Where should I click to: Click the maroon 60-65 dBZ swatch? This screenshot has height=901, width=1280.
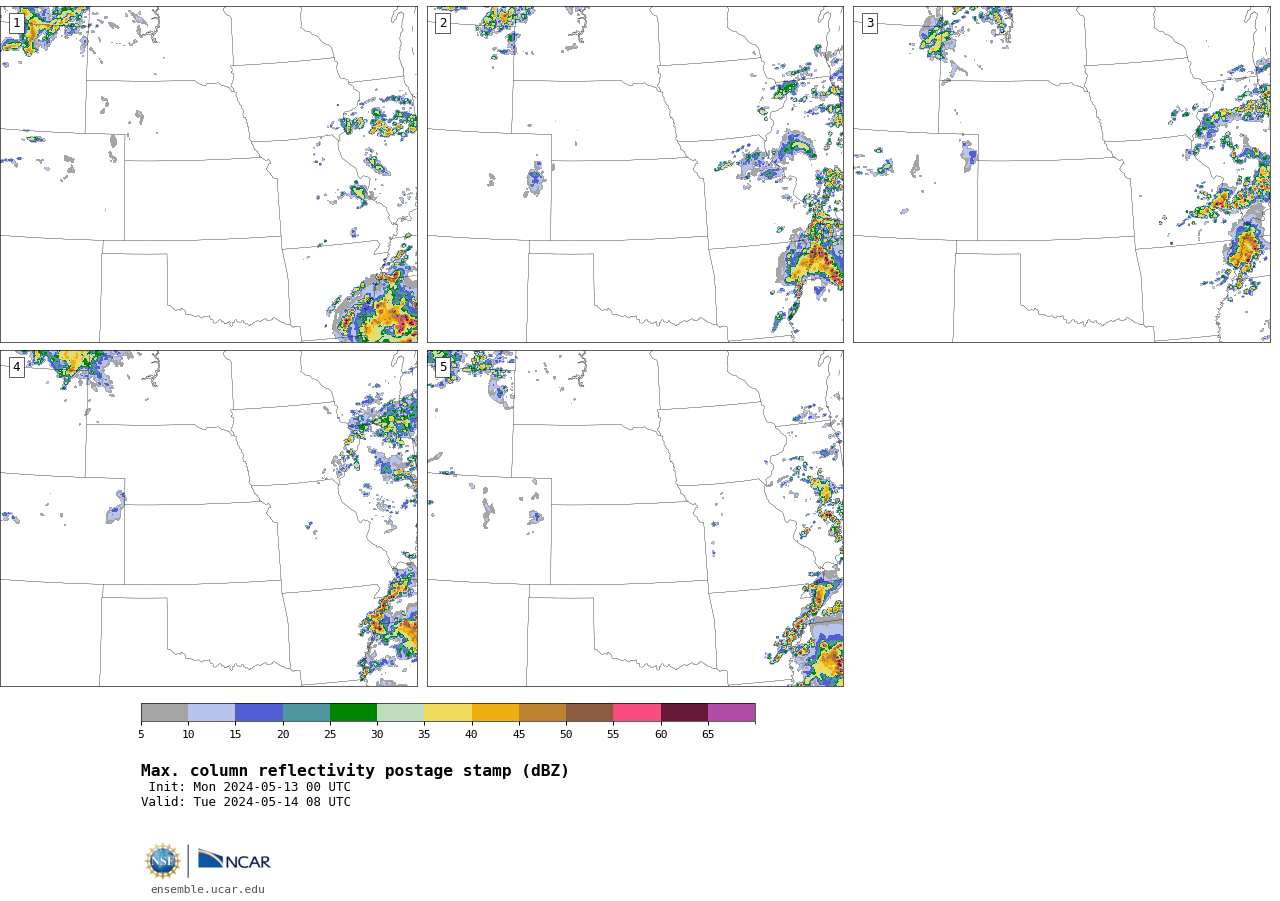coord(684,712)
